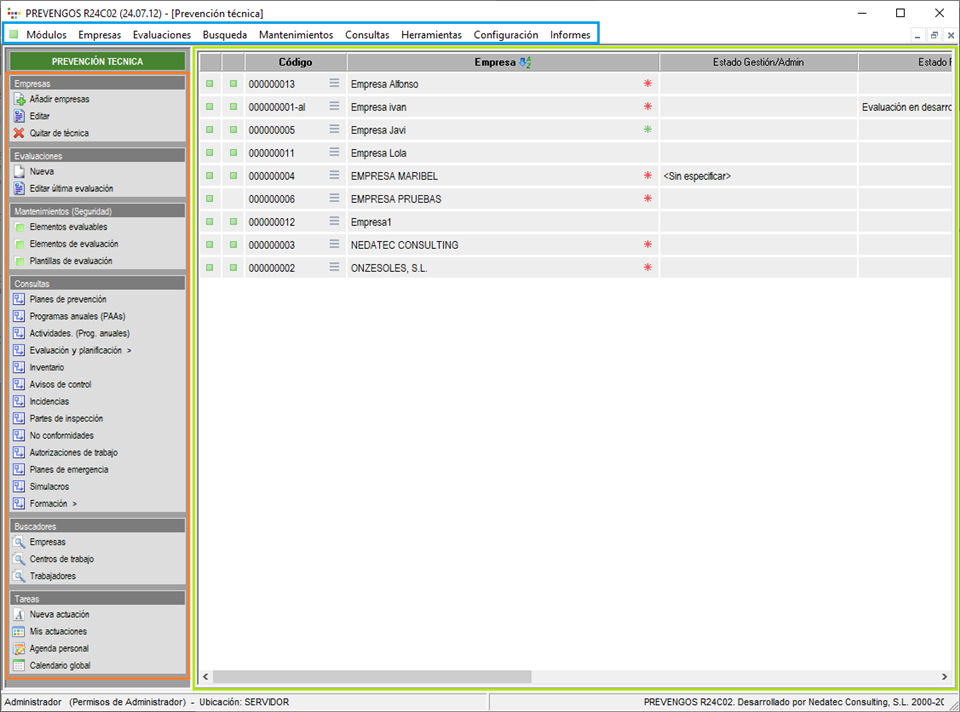Toggle the leftmost green square for EMPRESA PRUEBAS
This screenshot has height=712, width=960.
(210, 199)
